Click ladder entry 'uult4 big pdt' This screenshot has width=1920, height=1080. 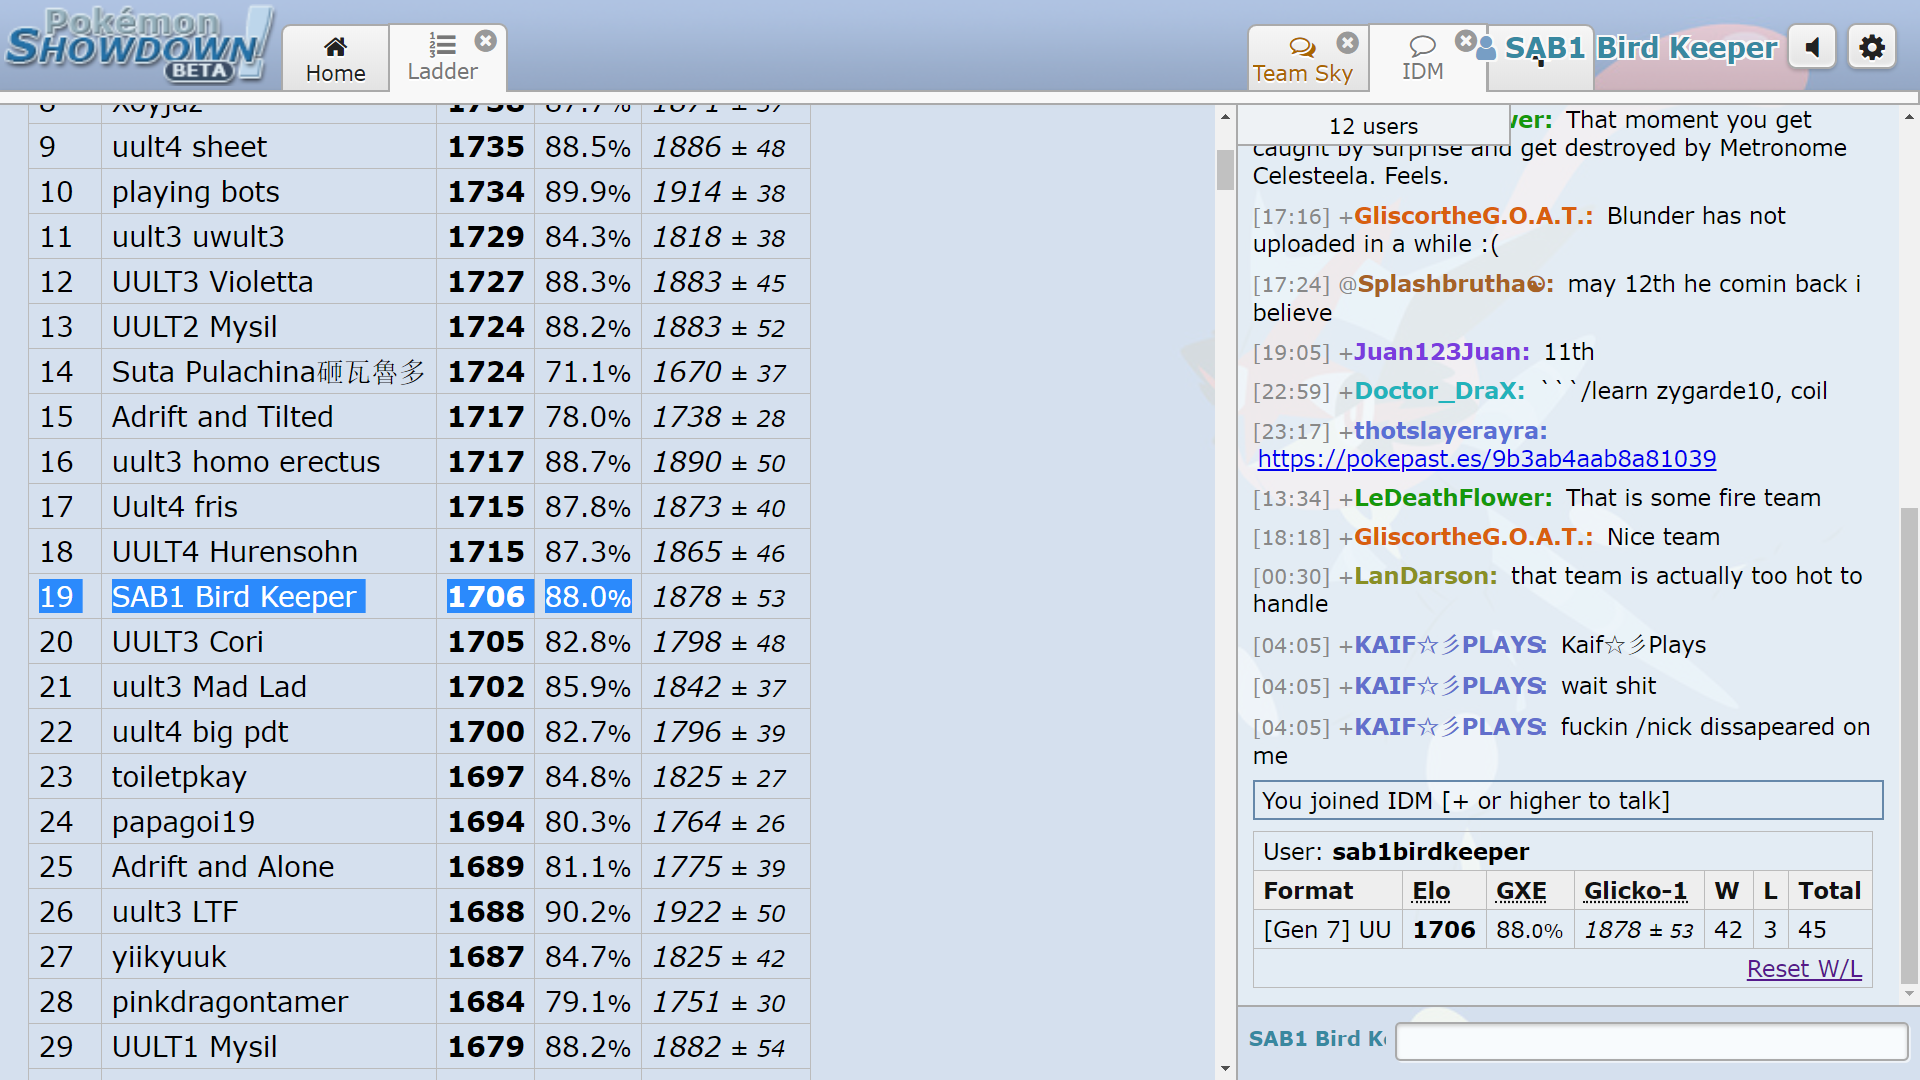point(199,732)
